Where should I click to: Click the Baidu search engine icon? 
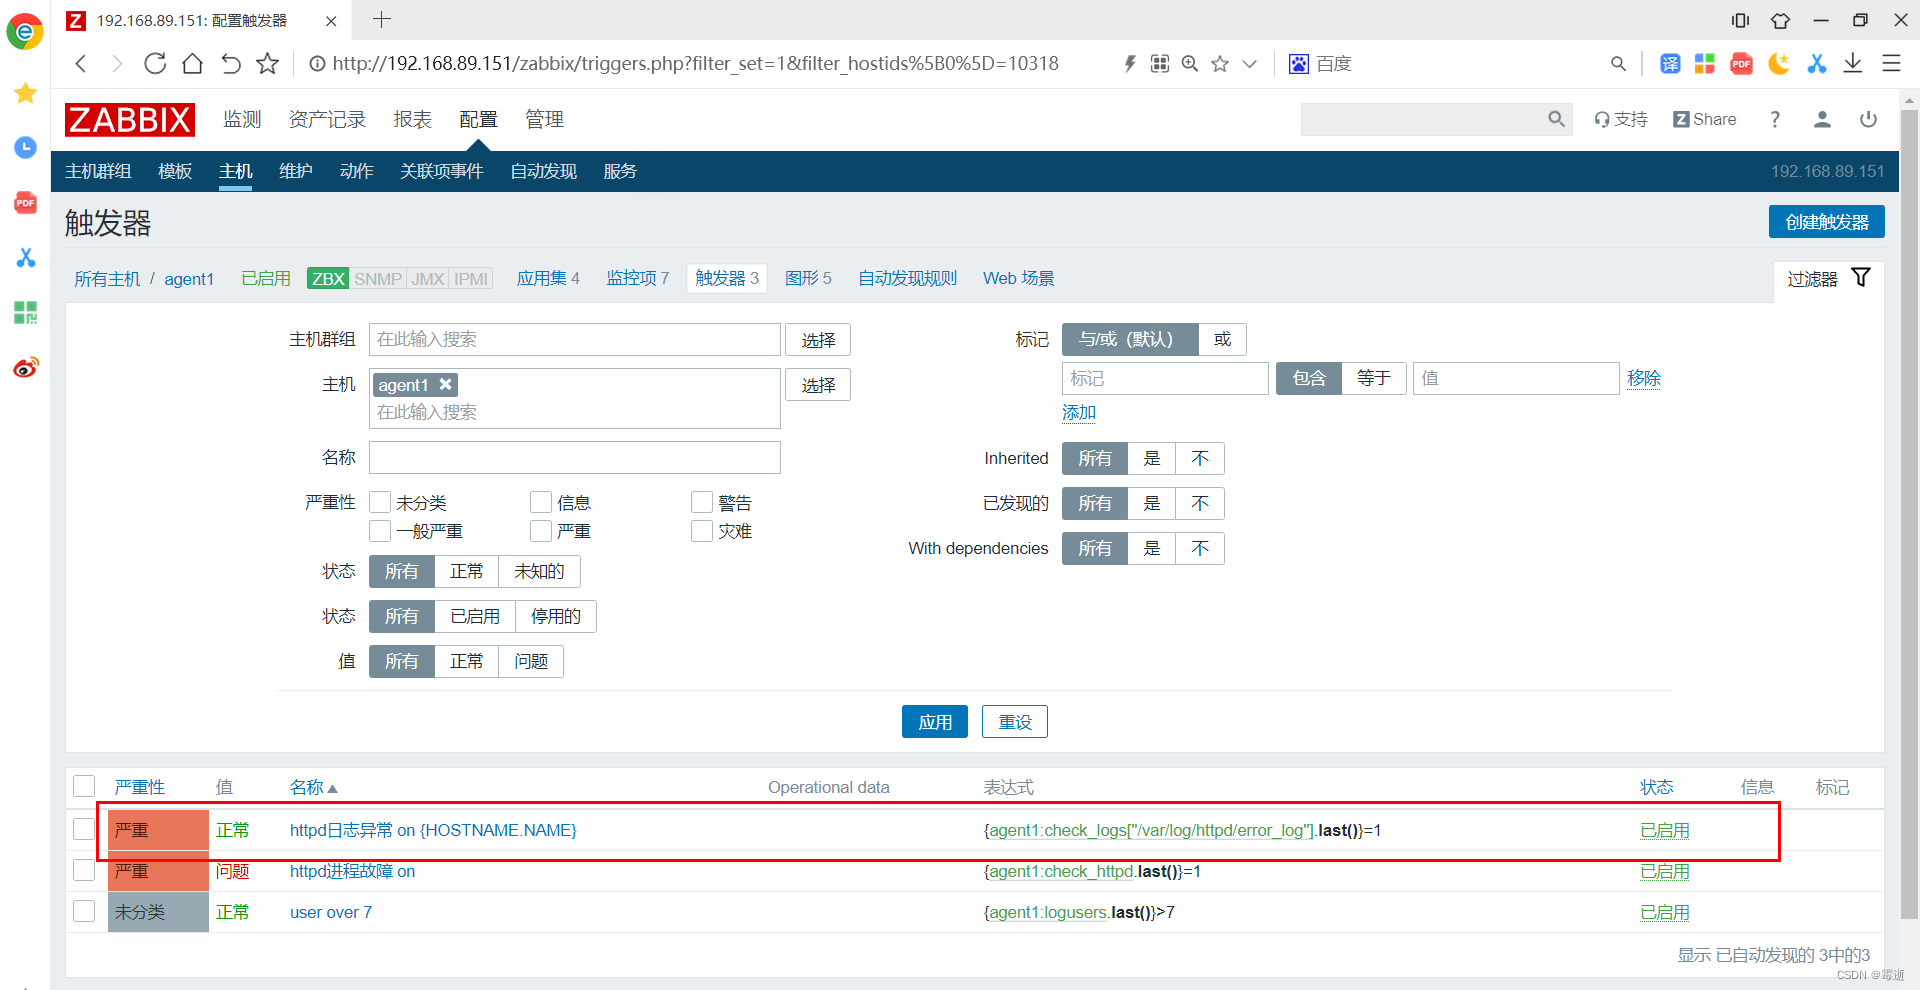[1298, 64]
